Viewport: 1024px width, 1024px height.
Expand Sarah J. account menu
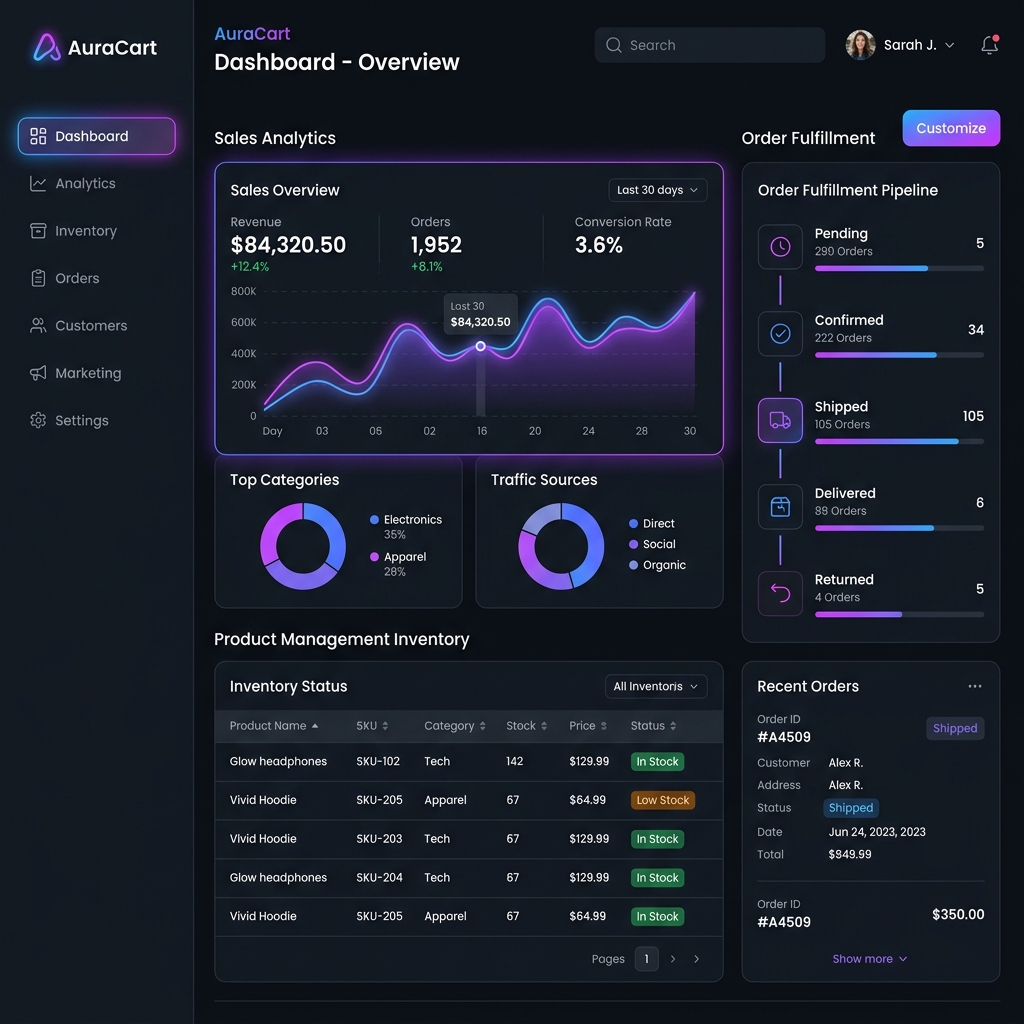pyautogui.click(x=950, y=45)
